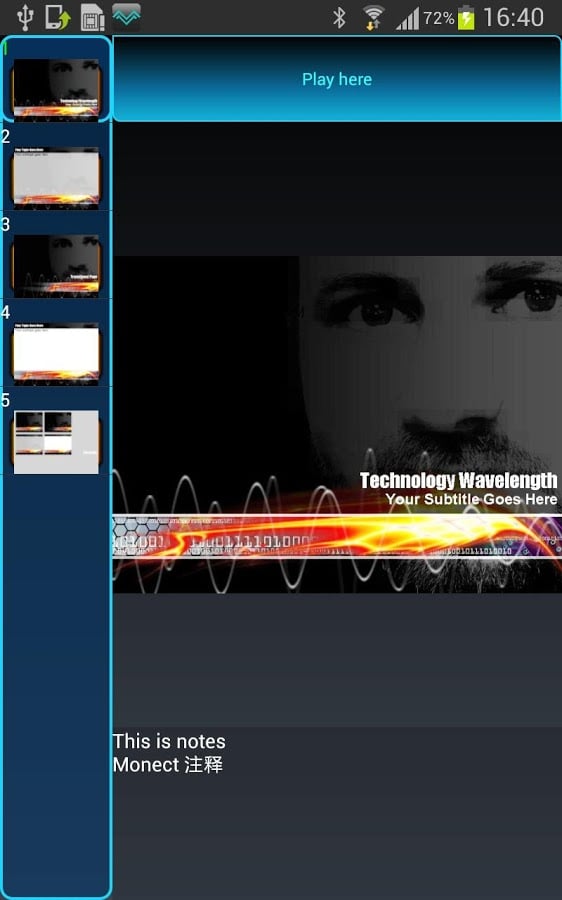The image size is (562, 900).
Task: Open the Monect wave notification icon
Action: [x=126, y=17]
